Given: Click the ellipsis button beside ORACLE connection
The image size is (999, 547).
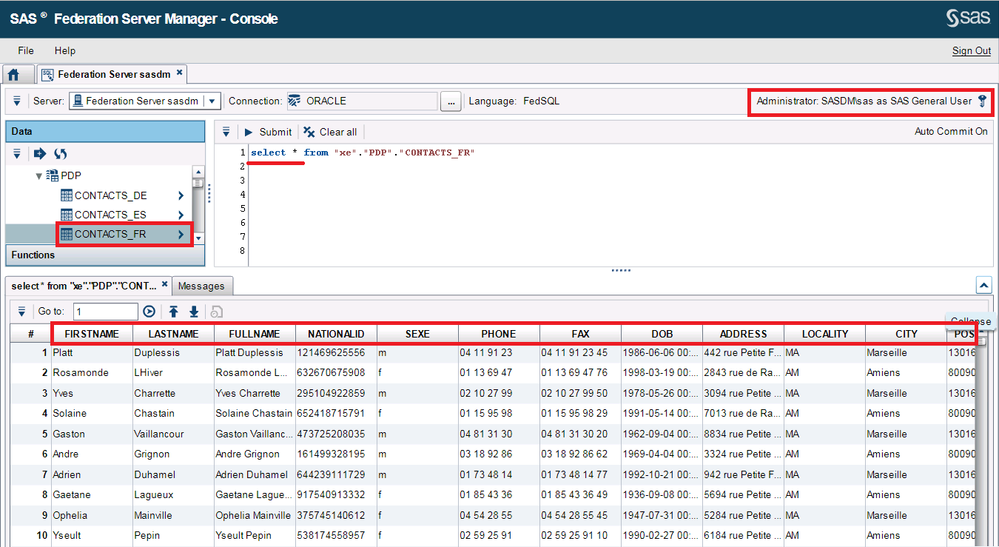Looking at the screenshot, I should (x=451, y=101).
